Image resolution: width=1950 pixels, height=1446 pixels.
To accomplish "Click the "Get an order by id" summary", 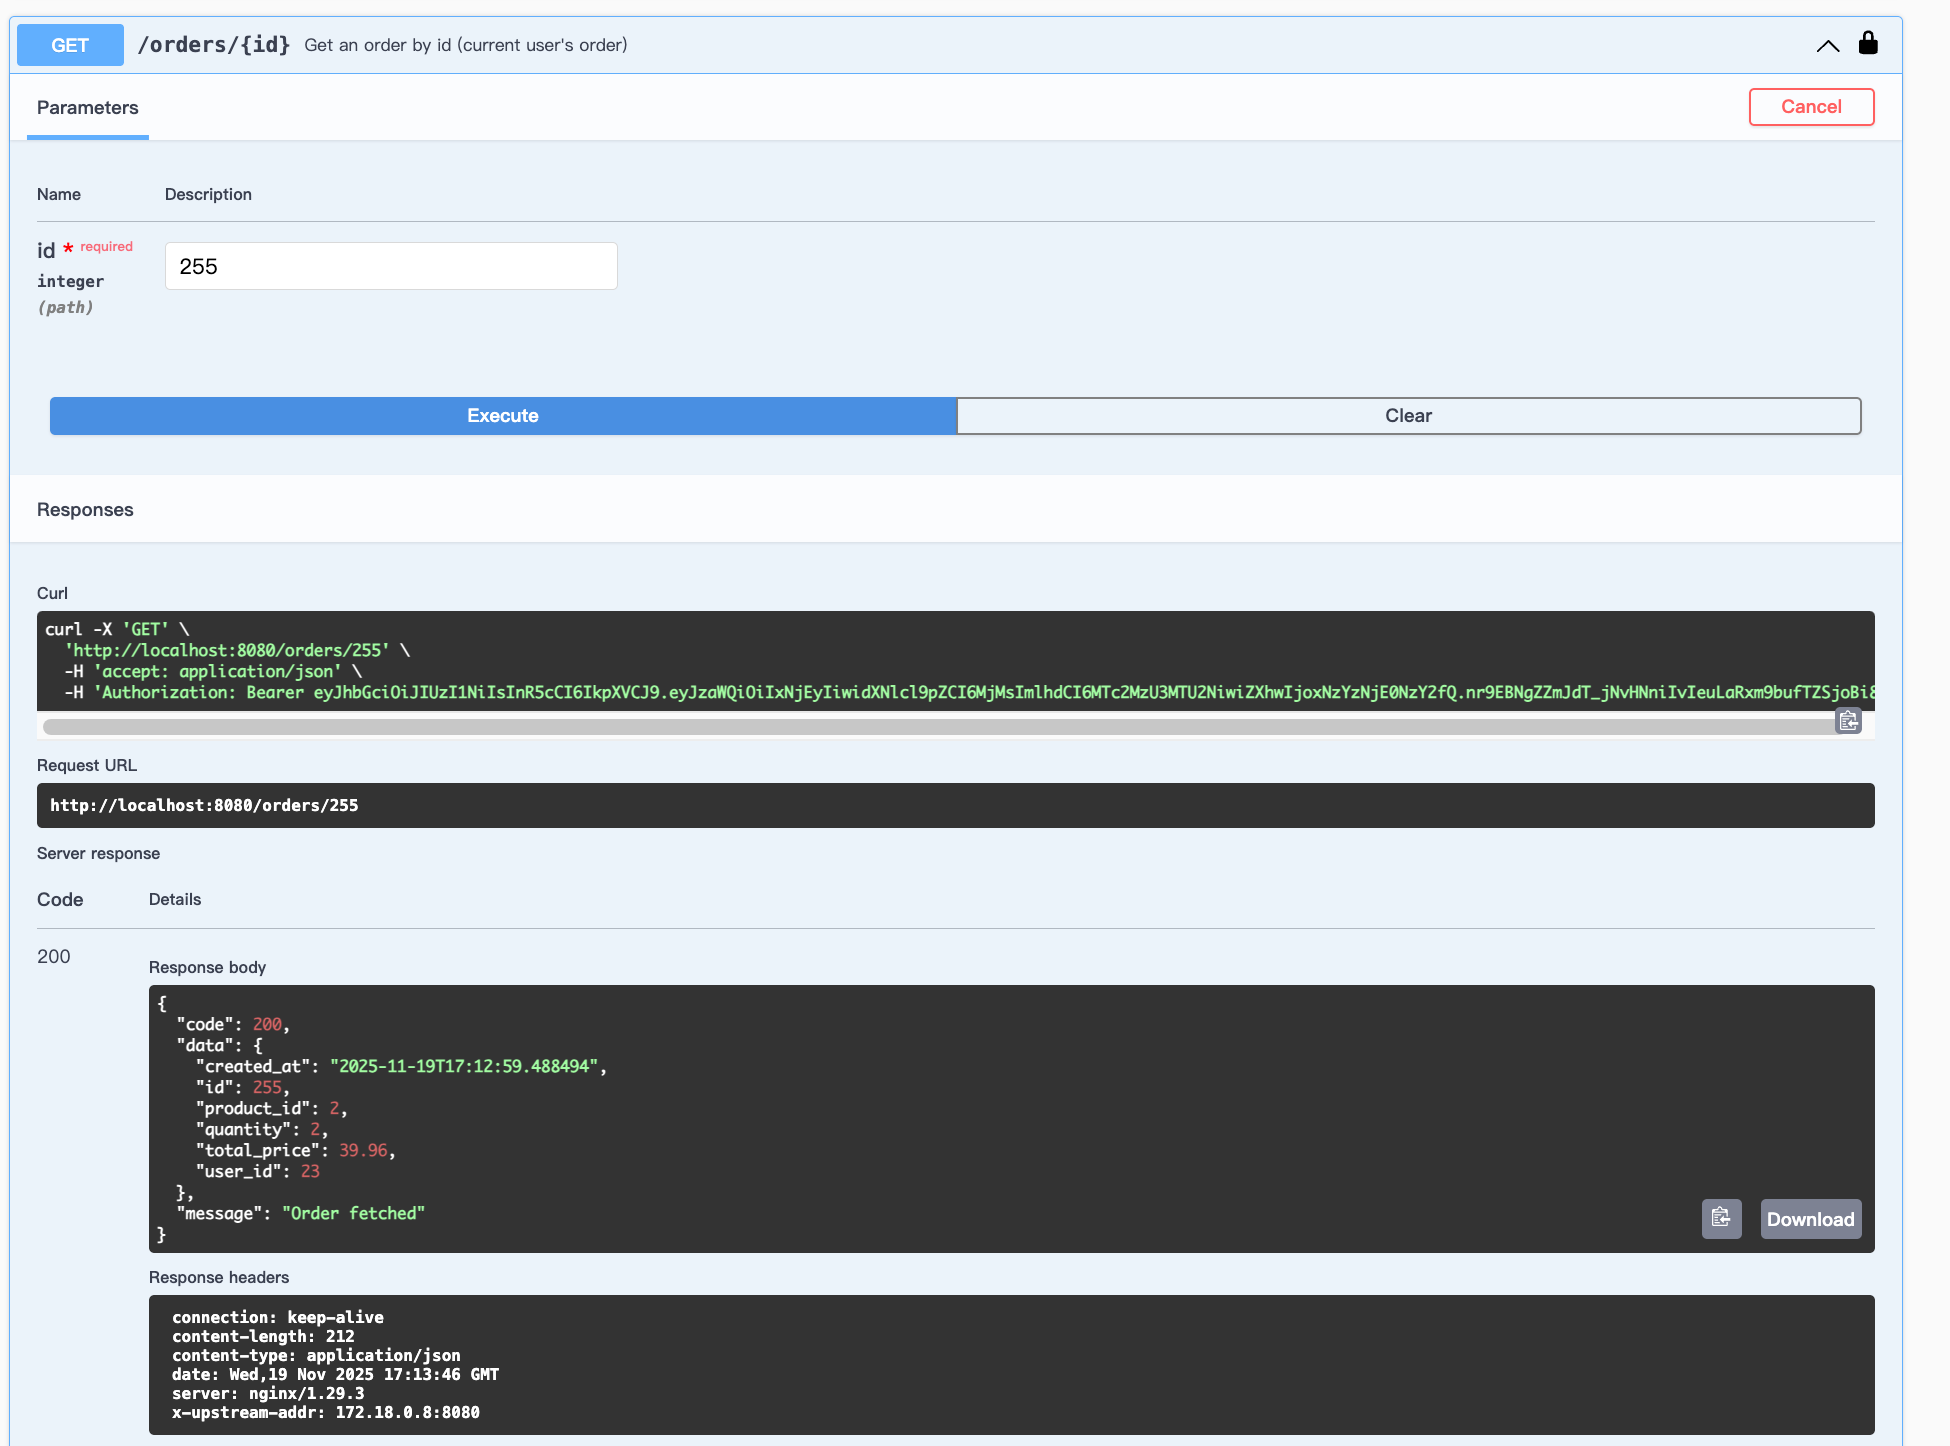I will pyautogui.click(x=466, y=45).
